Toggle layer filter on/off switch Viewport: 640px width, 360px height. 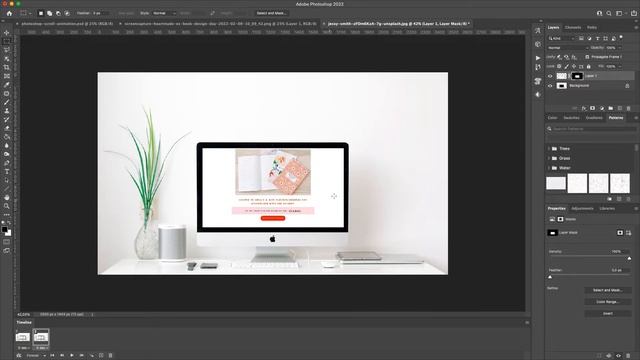[621, 37]
